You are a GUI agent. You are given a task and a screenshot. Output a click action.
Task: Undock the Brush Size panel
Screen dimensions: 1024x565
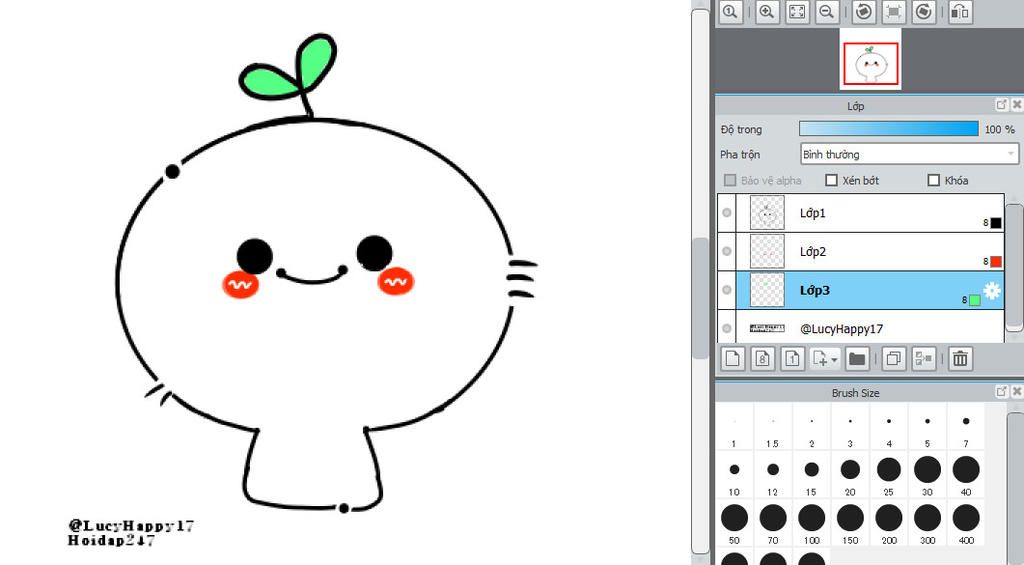1002,391
